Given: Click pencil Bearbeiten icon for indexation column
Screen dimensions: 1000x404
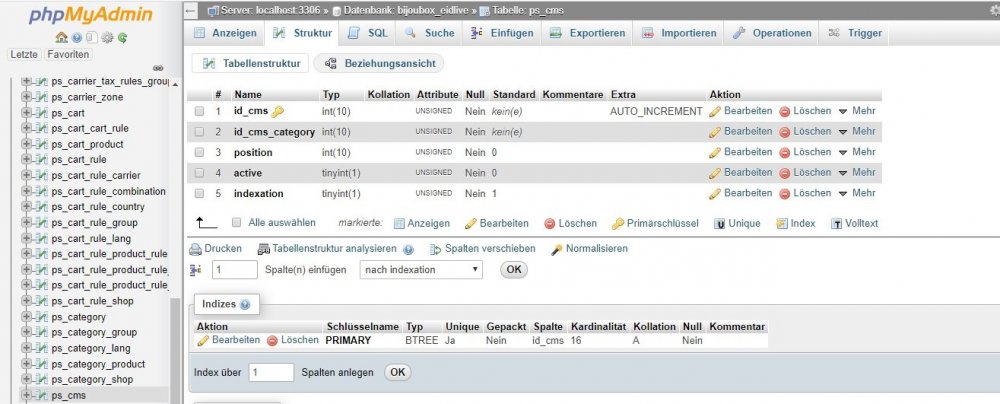Looking at the screenshot, I should point(715,193).
